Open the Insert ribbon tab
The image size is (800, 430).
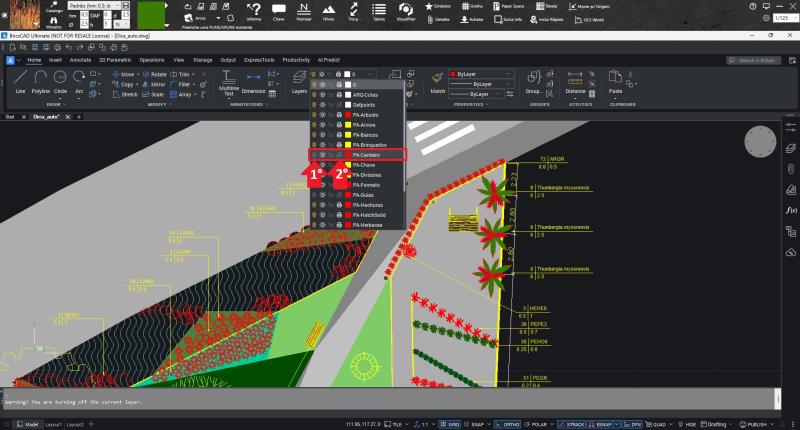tap(55, 60)
